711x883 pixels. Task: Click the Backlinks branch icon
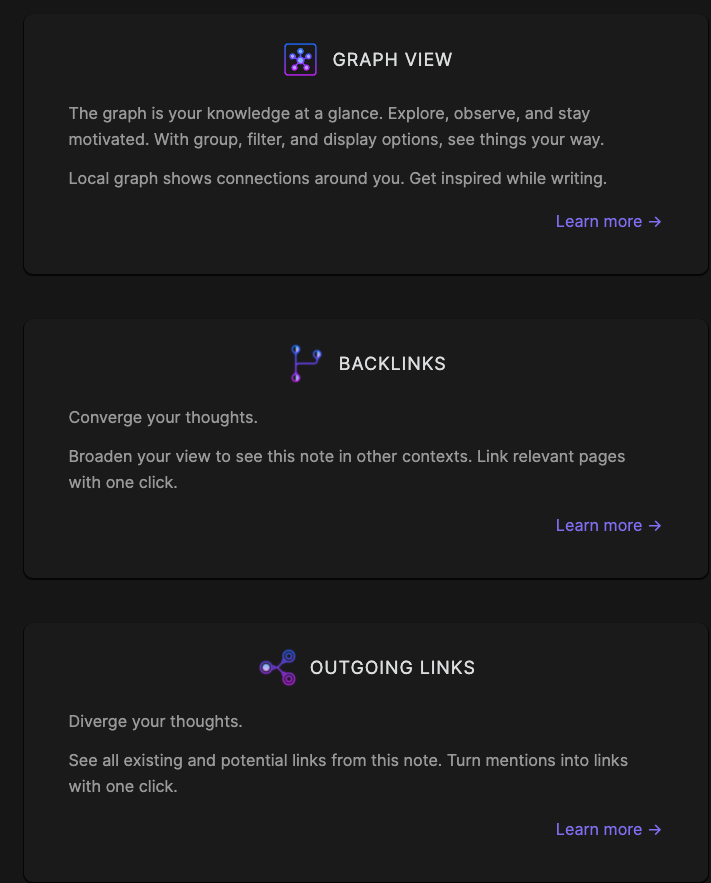[x=305, y=363]
